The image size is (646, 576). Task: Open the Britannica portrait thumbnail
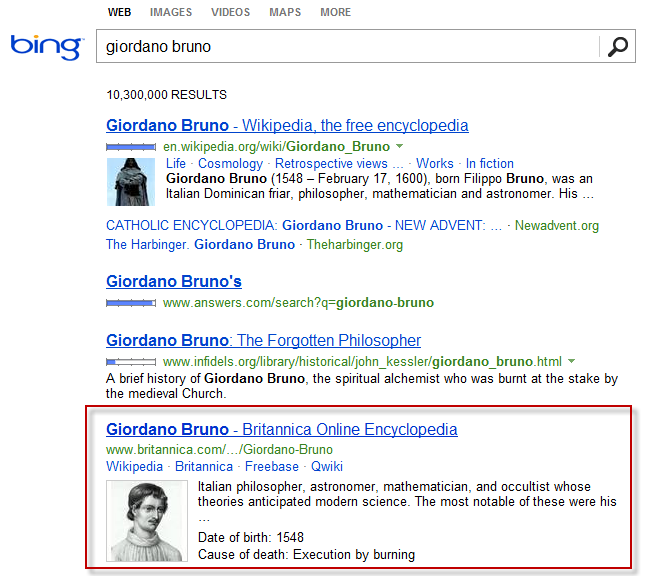tap(147, 521)
